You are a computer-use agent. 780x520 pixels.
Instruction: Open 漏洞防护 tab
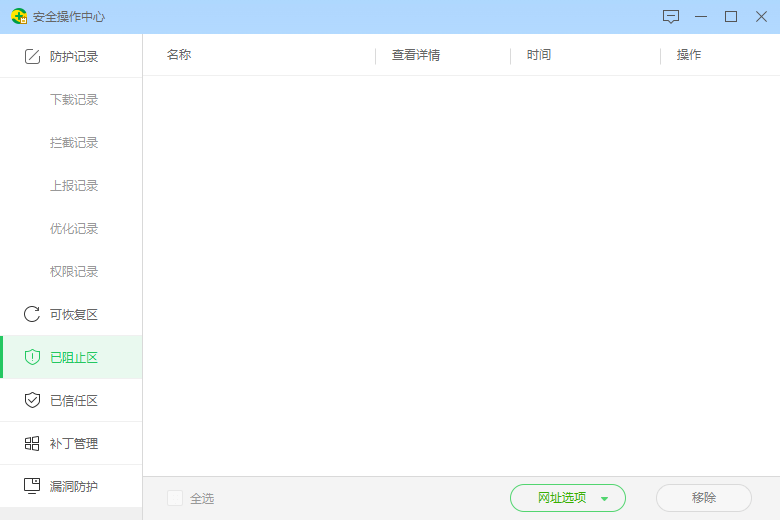(x=71, y=486)
